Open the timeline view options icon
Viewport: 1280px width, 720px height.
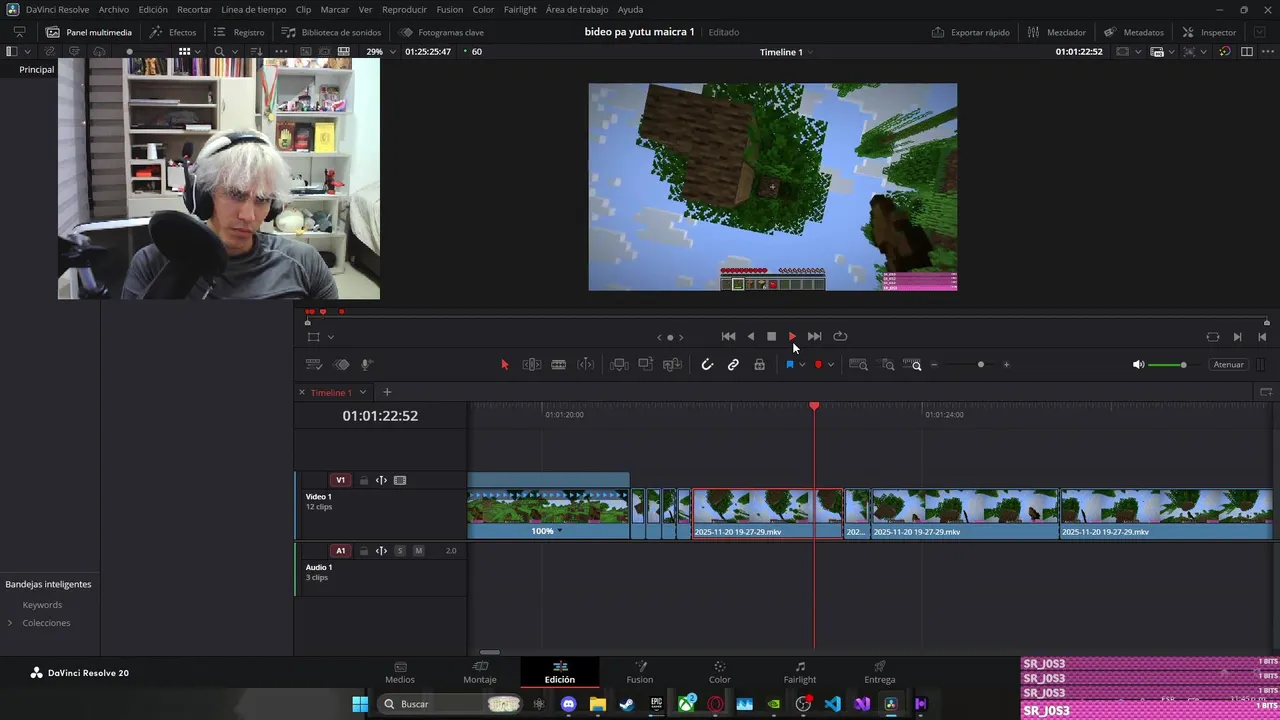point(313,365)
